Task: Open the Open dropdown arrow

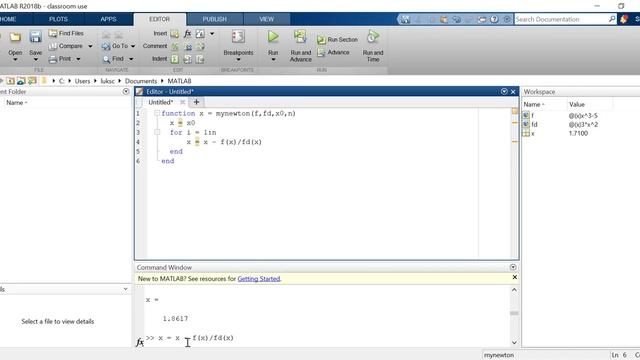Action: [x=15, y=60]
